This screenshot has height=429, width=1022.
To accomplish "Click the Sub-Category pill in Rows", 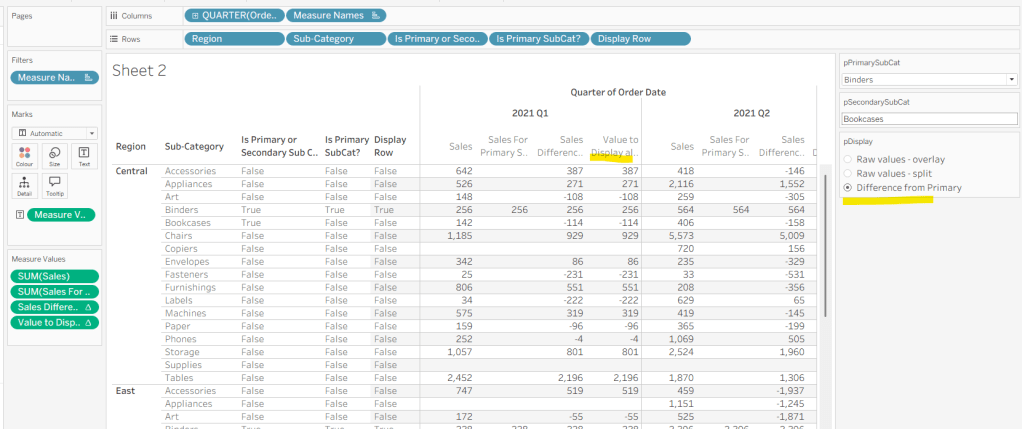I will [x=336, y=39].
